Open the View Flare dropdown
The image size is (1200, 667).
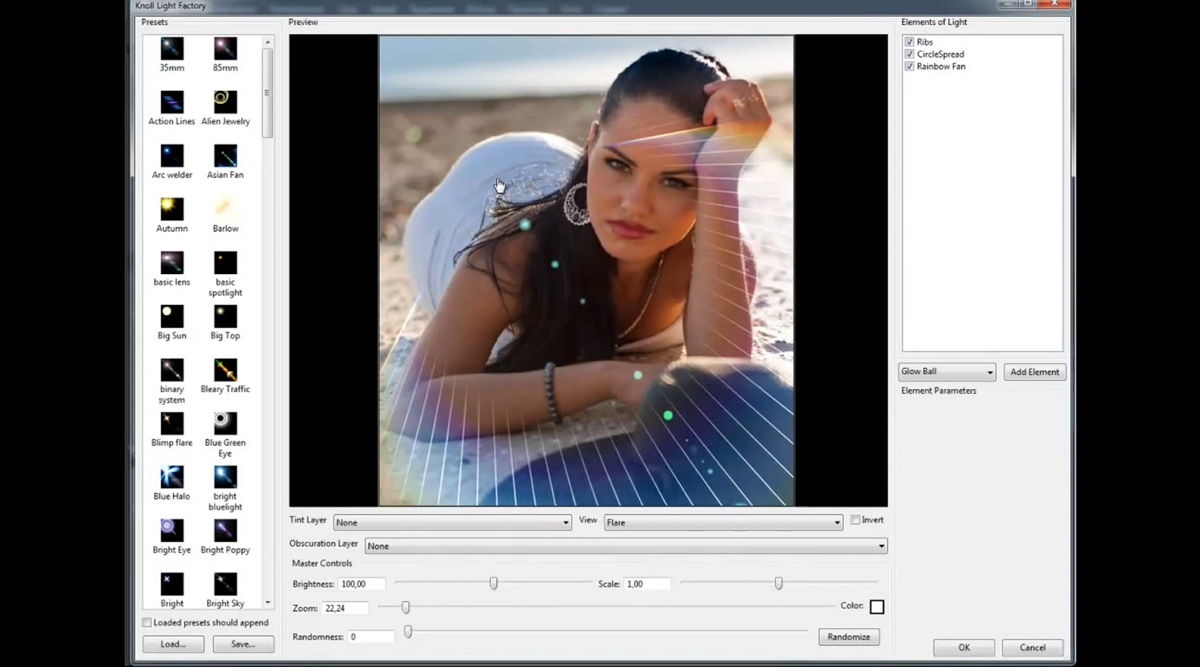724,522
